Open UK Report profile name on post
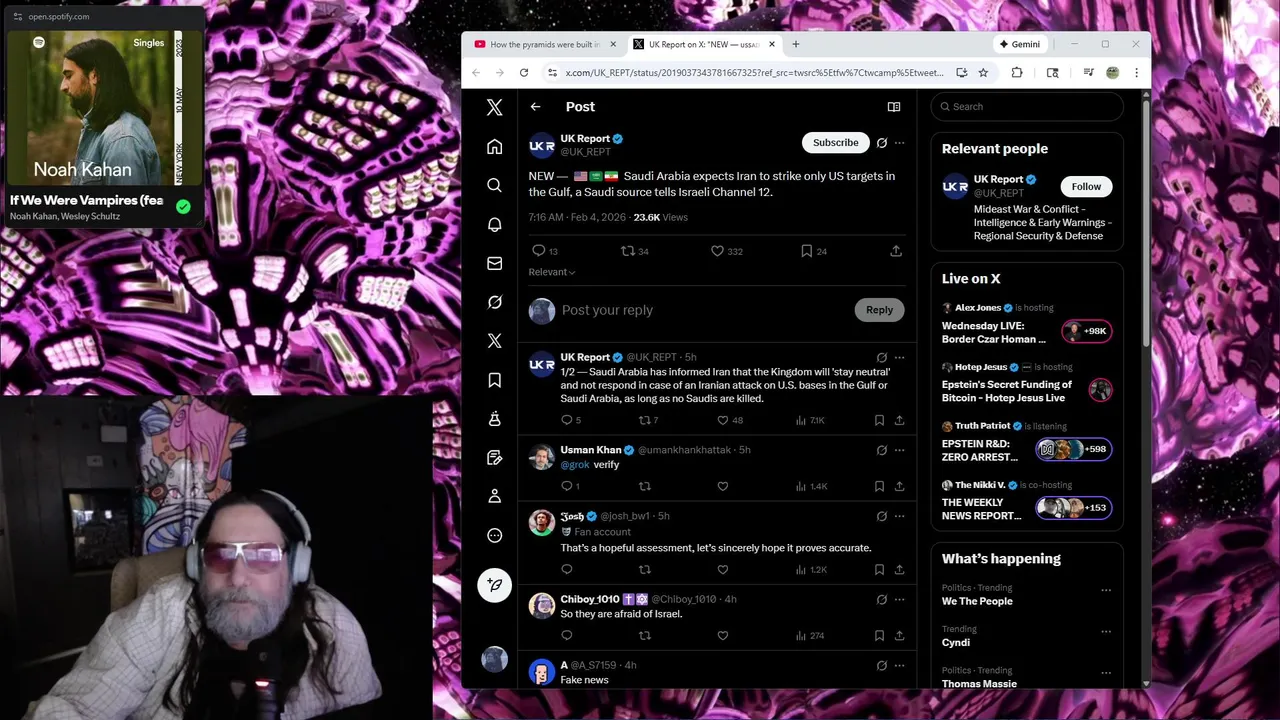This screenshot has height=720, width=1280. click(585, 139)
